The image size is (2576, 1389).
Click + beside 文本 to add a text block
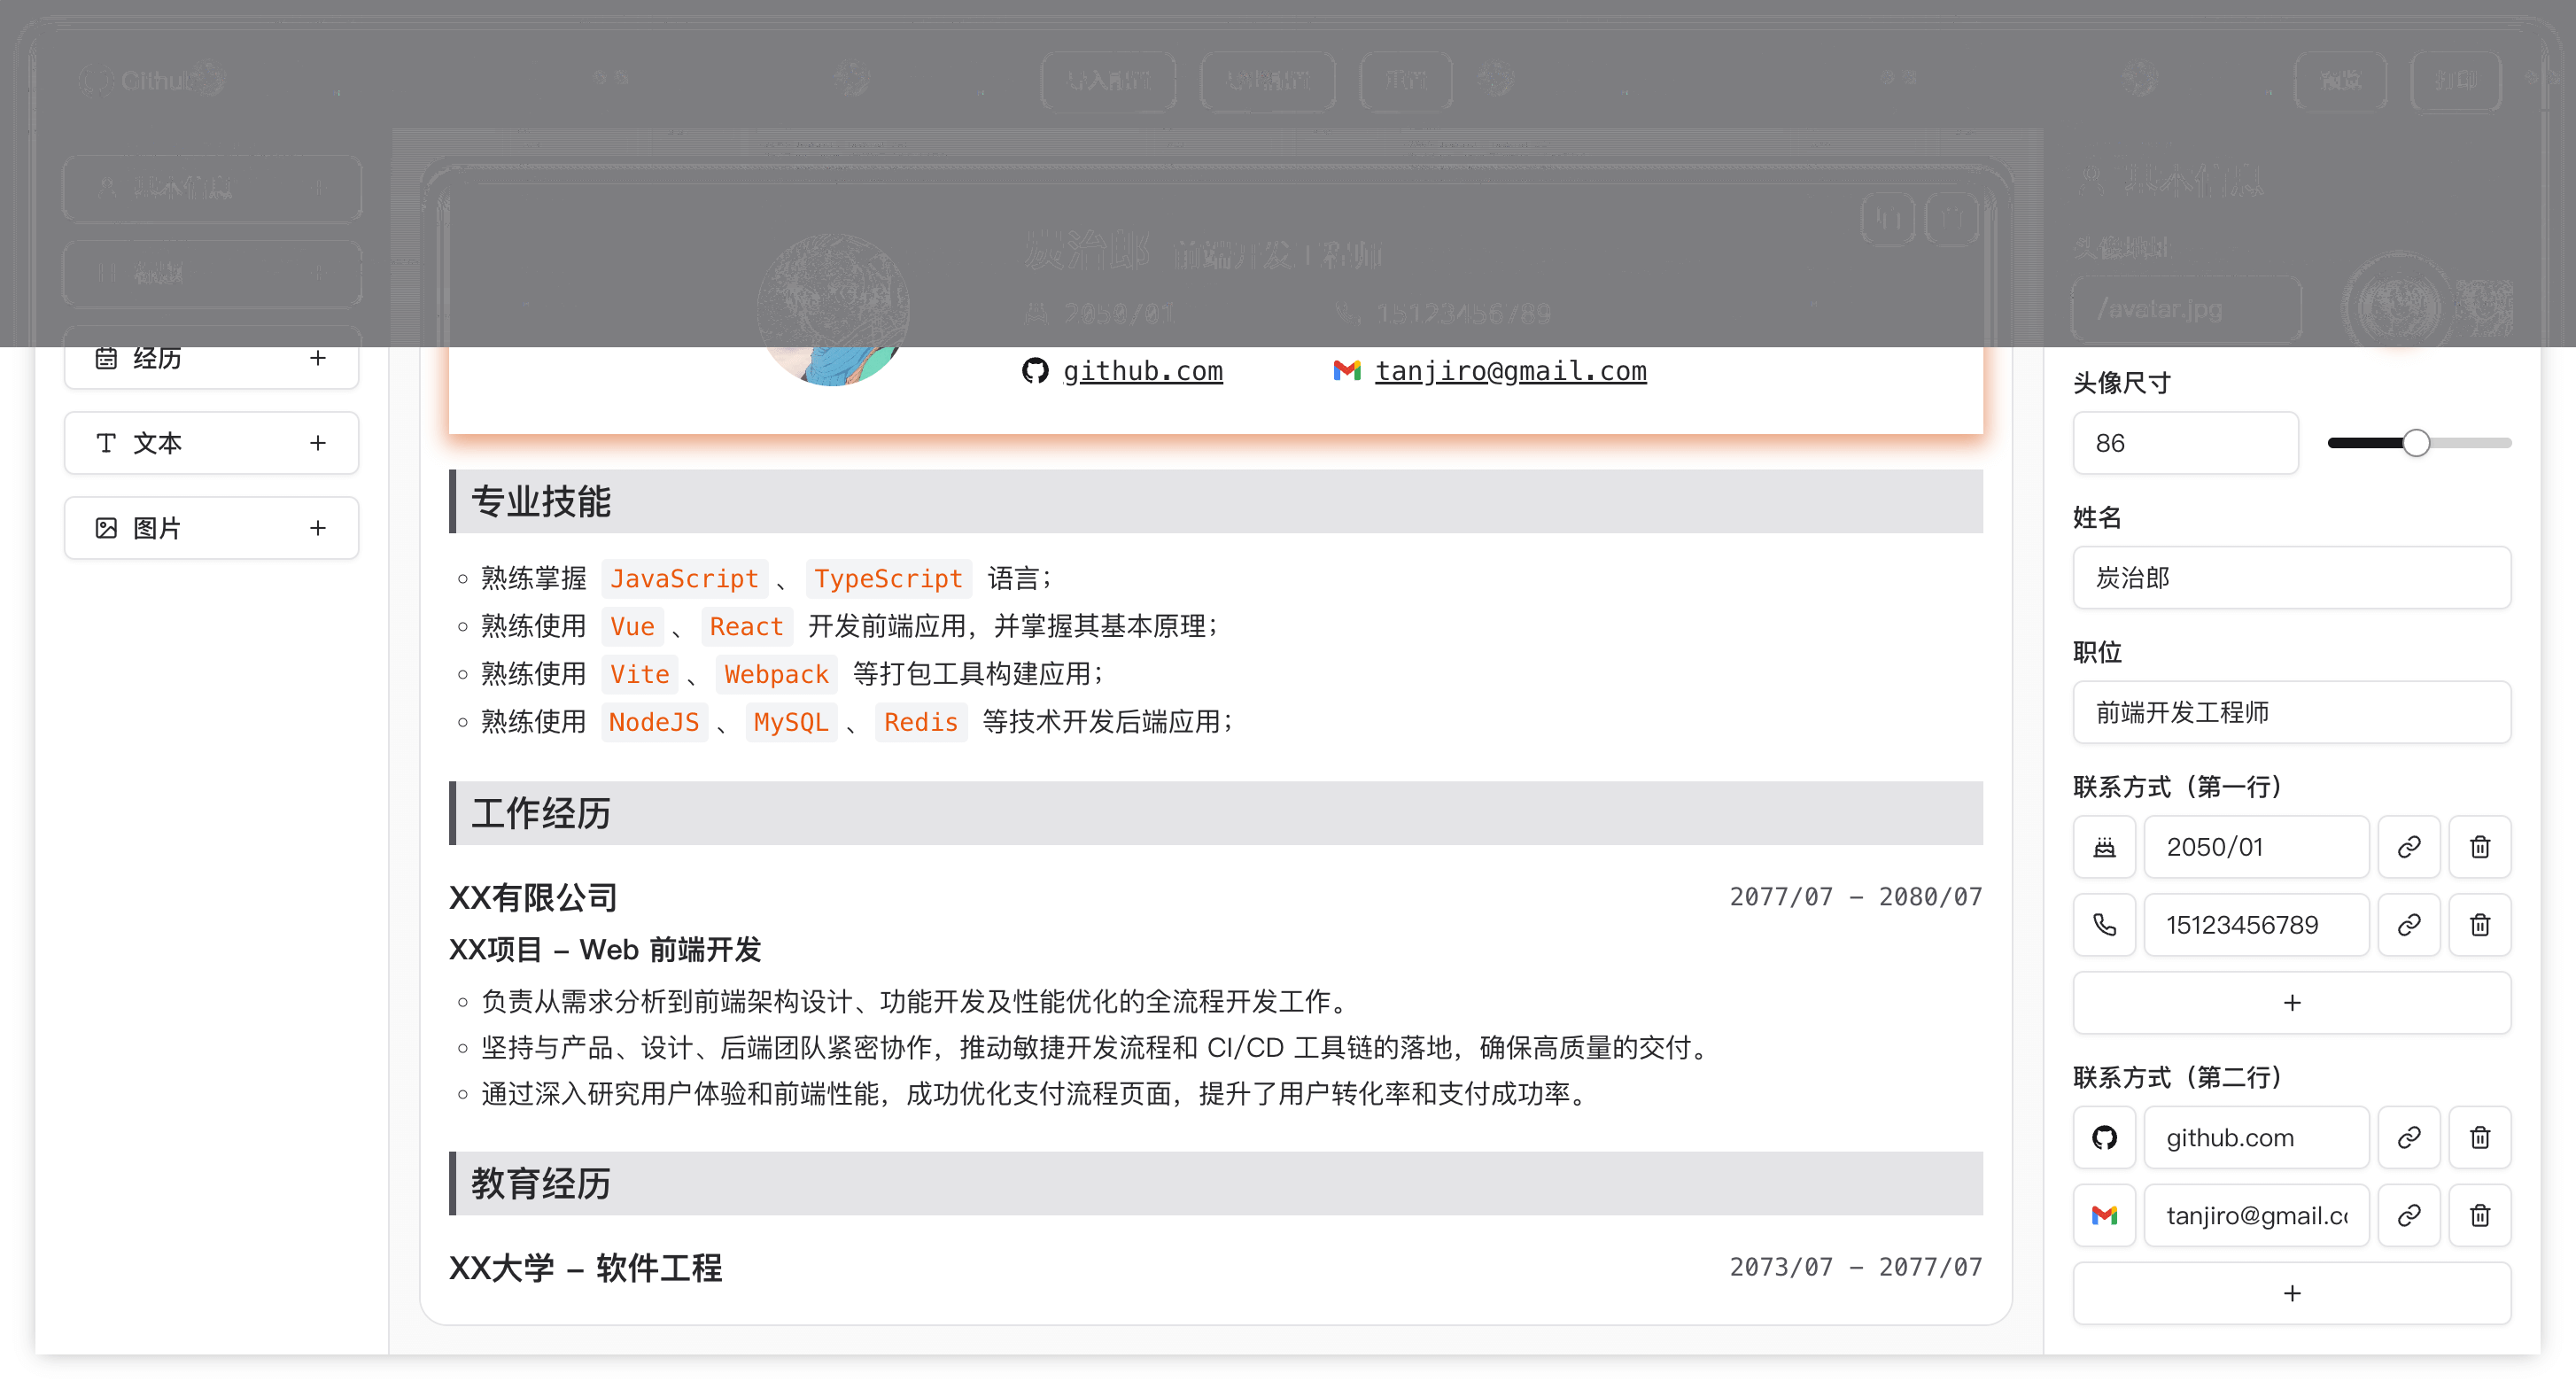click(318, 442)
